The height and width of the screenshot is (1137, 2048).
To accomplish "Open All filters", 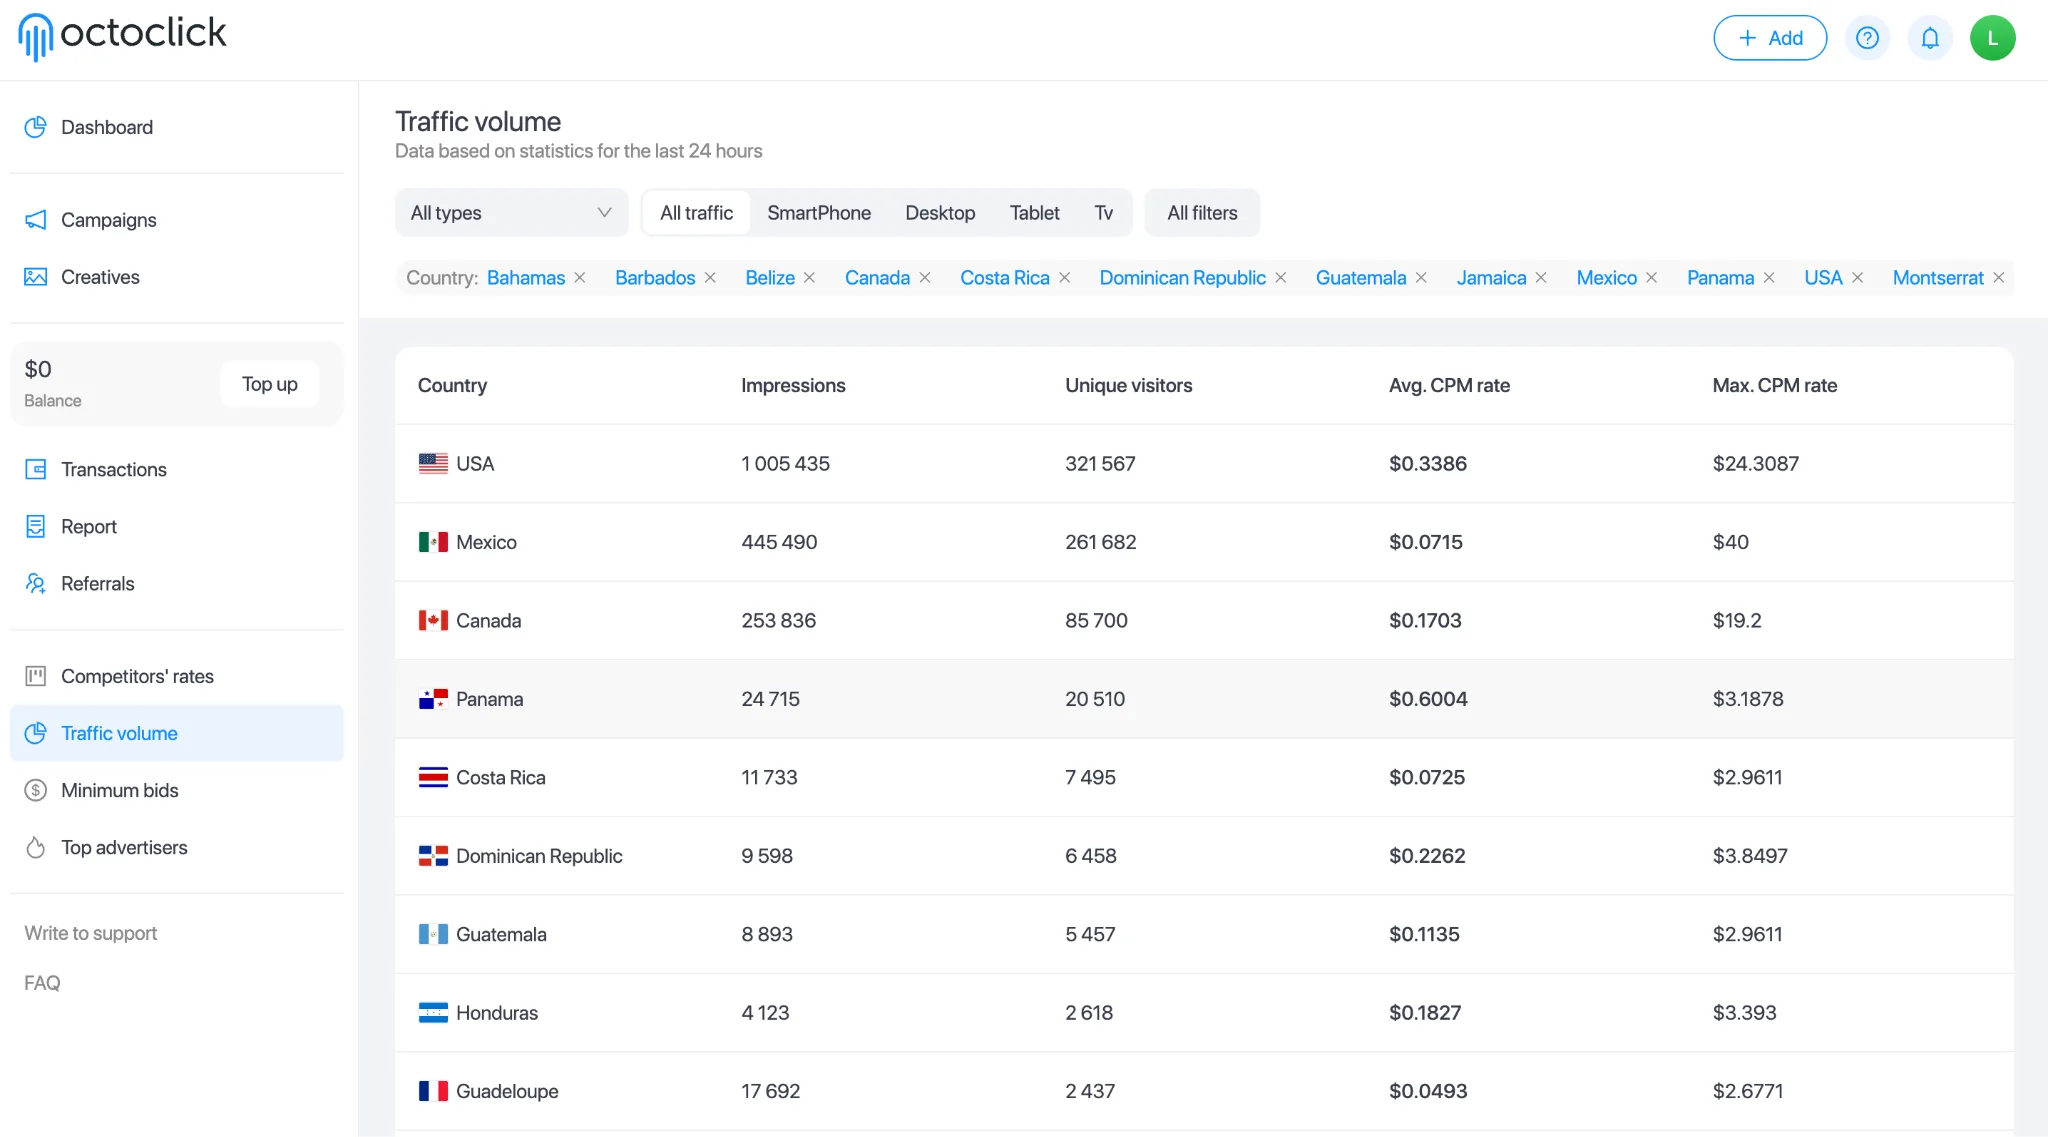I will [1202, 213].
